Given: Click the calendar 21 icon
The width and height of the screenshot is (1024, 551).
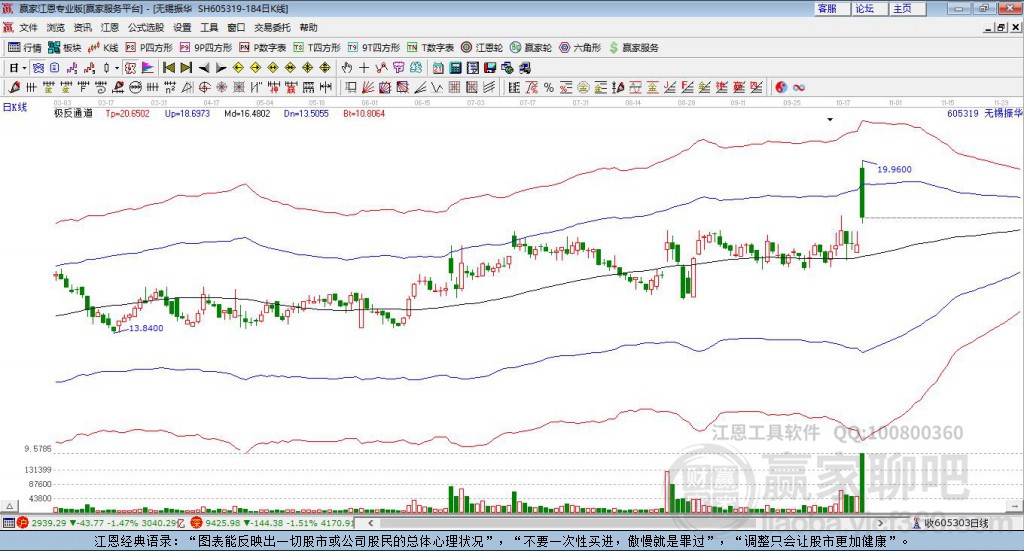Looking at the screenshot, I should pyautogui.click(x=438, y=68).
